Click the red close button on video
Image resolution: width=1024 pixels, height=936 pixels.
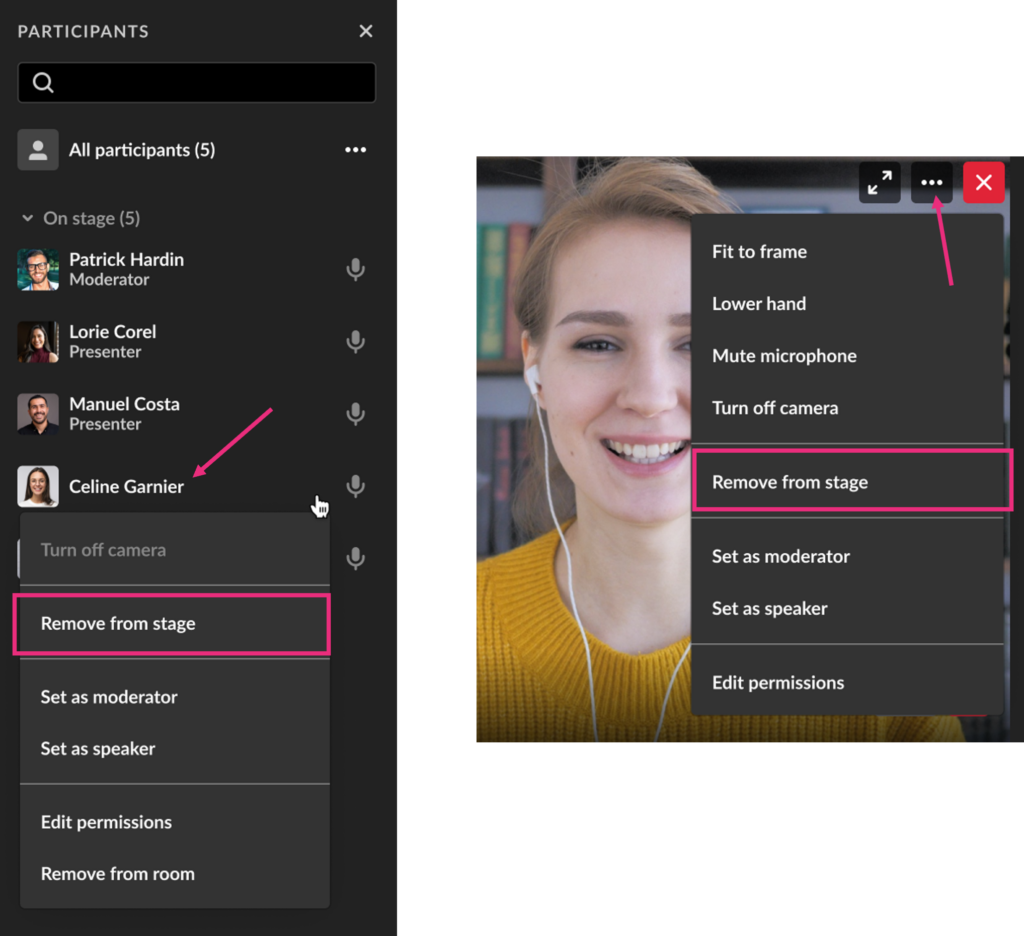[x=984, y=183]
